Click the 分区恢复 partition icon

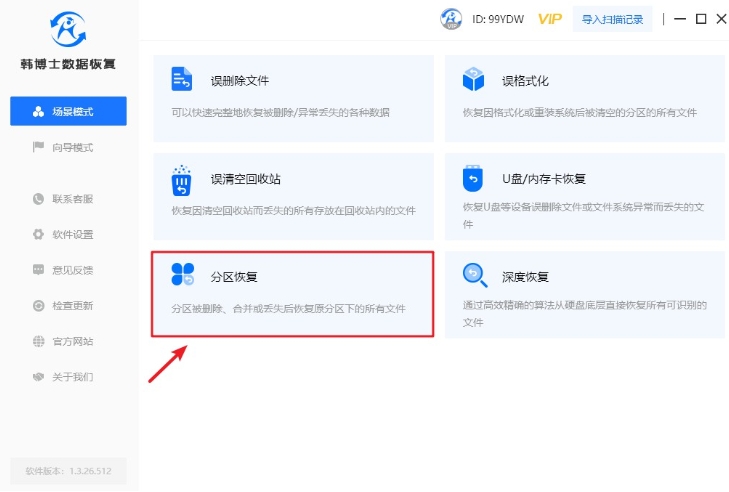(x=181, y=276)
